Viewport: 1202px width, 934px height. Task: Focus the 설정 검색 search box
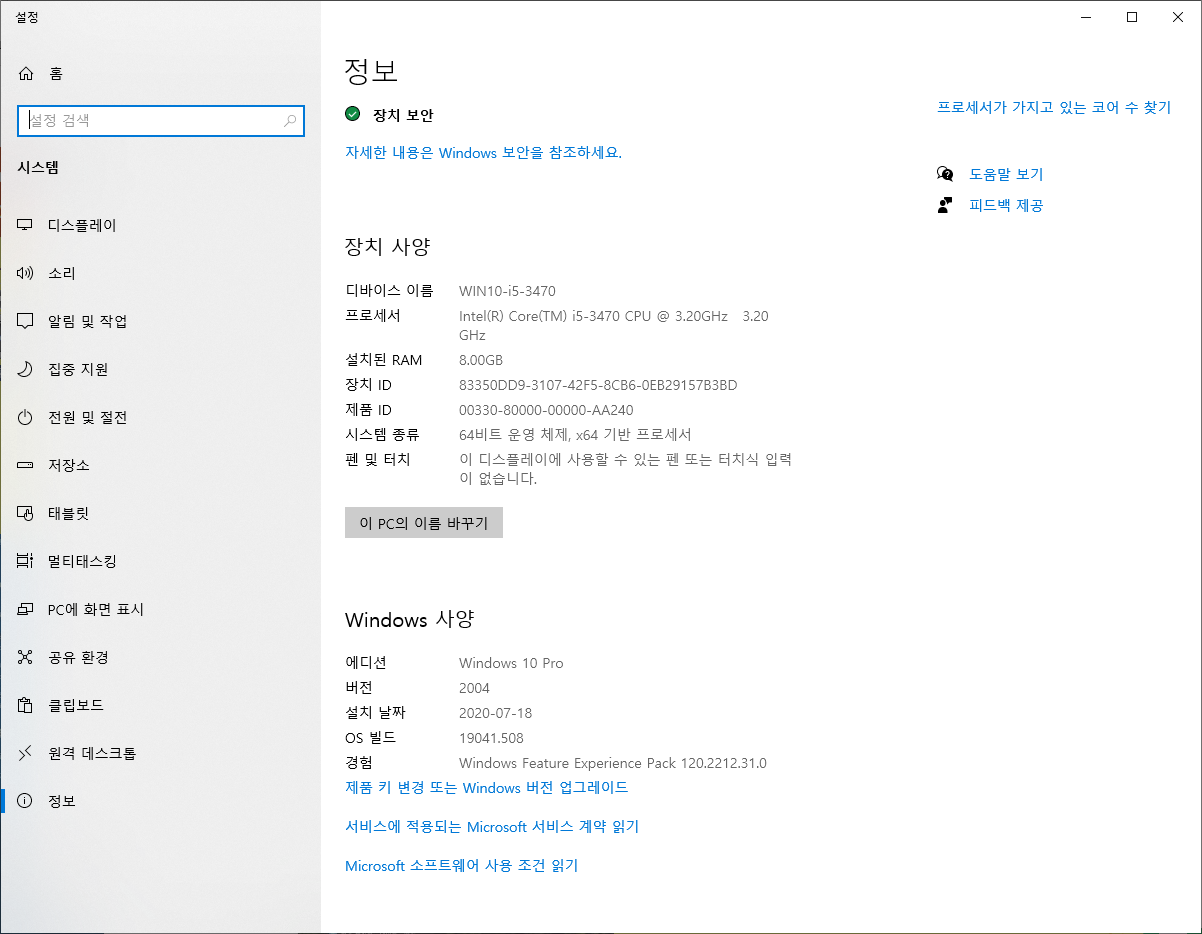[x=161, y=121]
